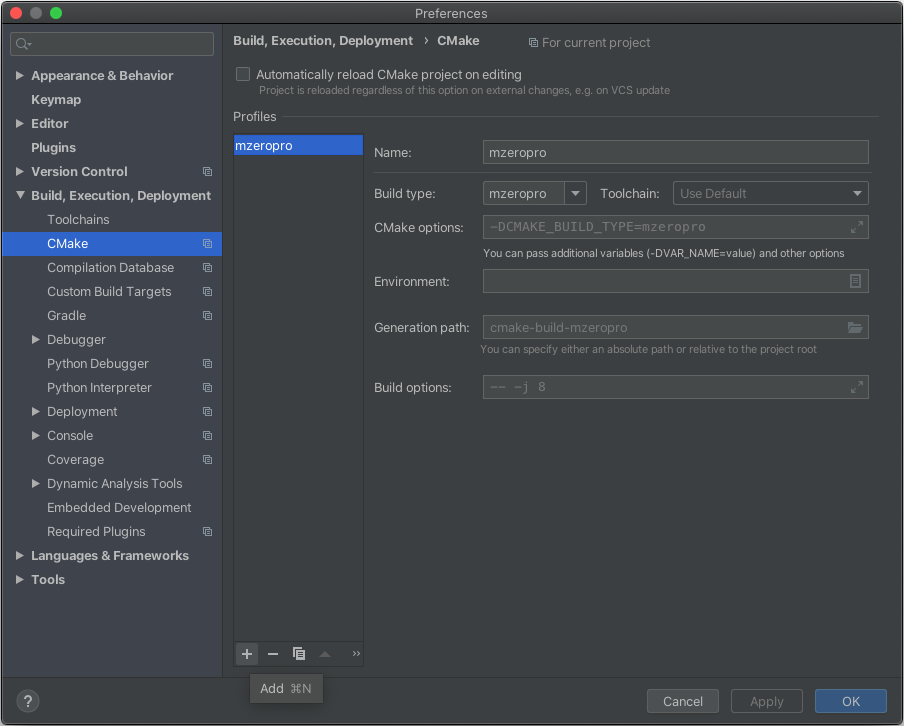Screen dimensions: 904x726
Task: Select Toolchains in the settings tree
Action: tap(78, 220)
